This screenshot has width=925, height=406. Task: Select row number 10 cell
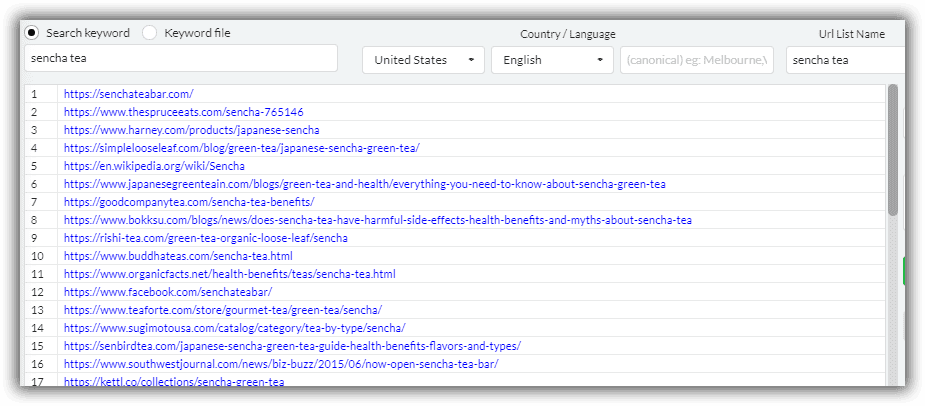click(41, 256)
